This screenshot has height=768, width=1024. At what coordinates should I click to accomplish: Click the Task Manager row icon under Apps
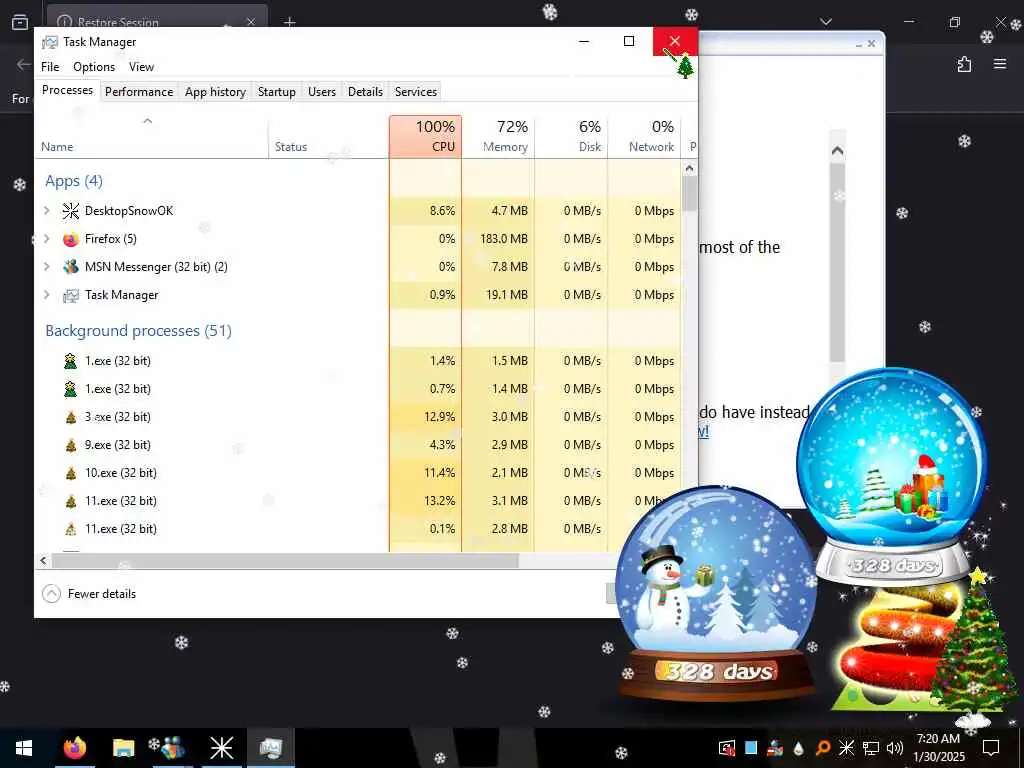click(71, 295)
